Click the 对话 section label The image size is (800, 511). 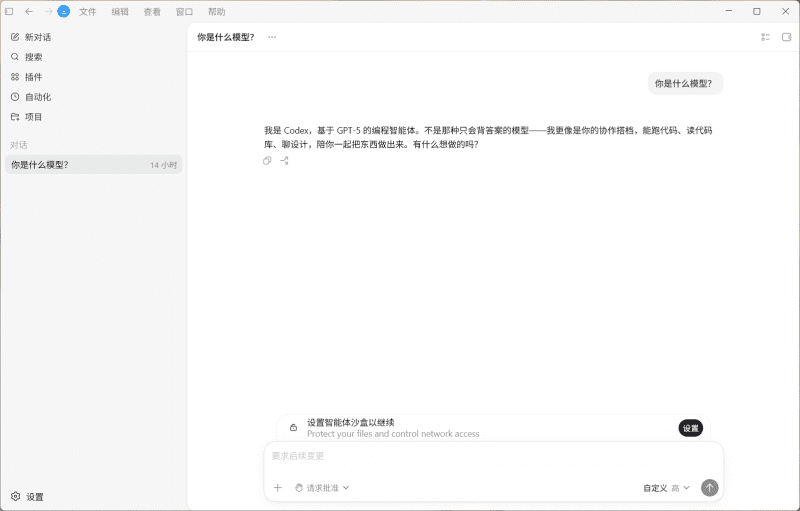[19, 145]
